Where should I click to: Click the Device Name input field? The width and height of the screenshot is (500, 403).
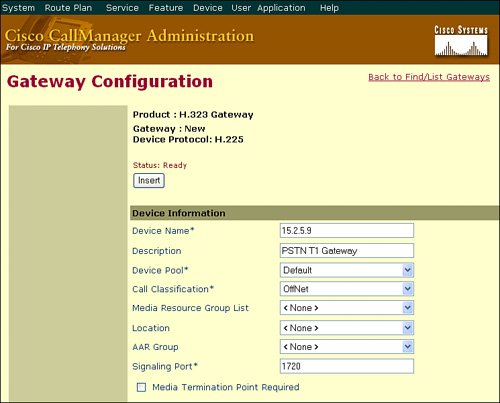(347, 231)
